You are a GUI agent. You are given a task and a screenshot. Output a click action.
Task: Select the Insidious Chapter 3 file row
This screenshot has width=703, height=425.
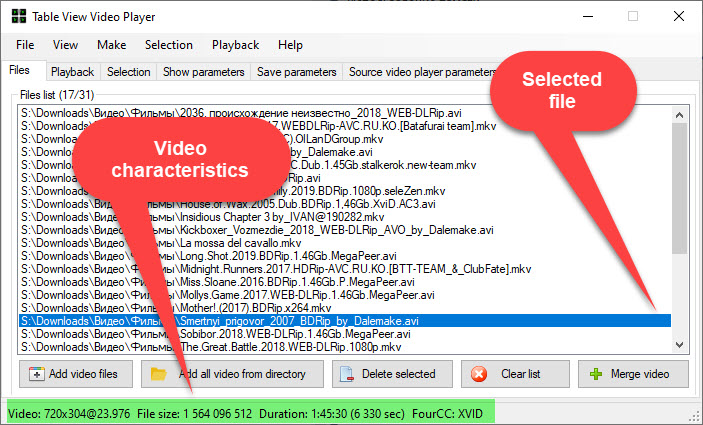click(344, 217)
